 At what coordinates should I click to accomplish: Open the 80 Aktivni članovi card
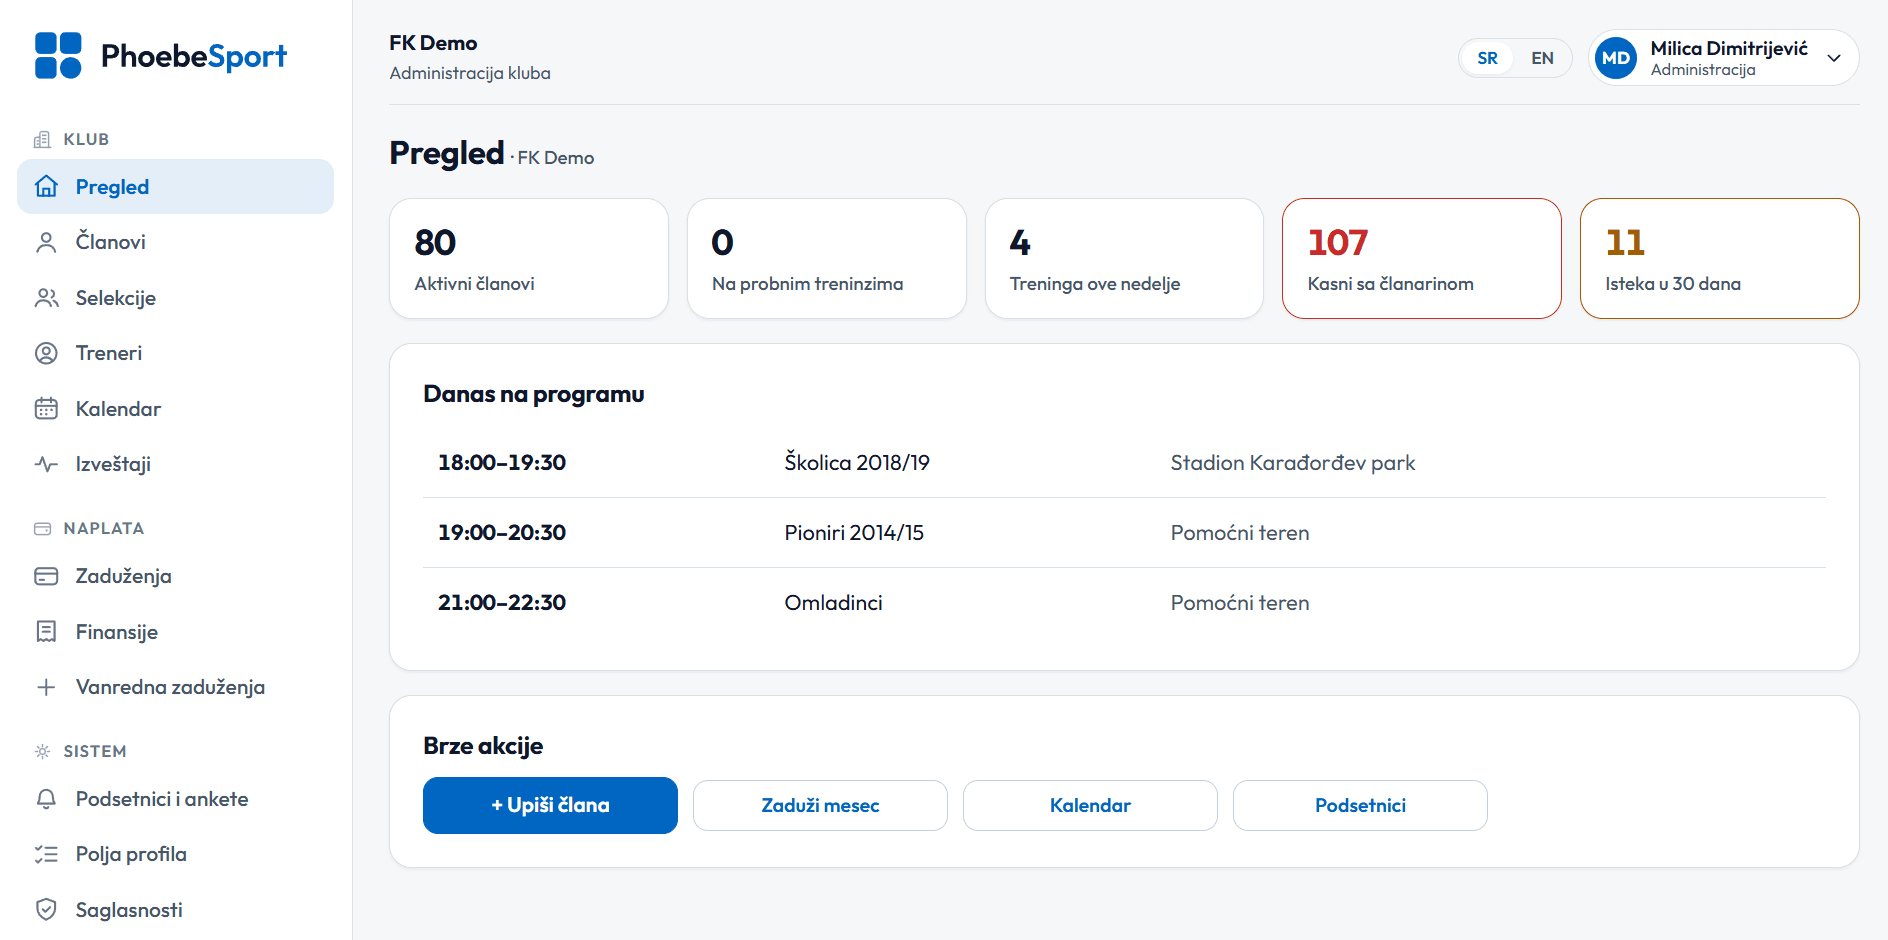(x=529, y=258)
